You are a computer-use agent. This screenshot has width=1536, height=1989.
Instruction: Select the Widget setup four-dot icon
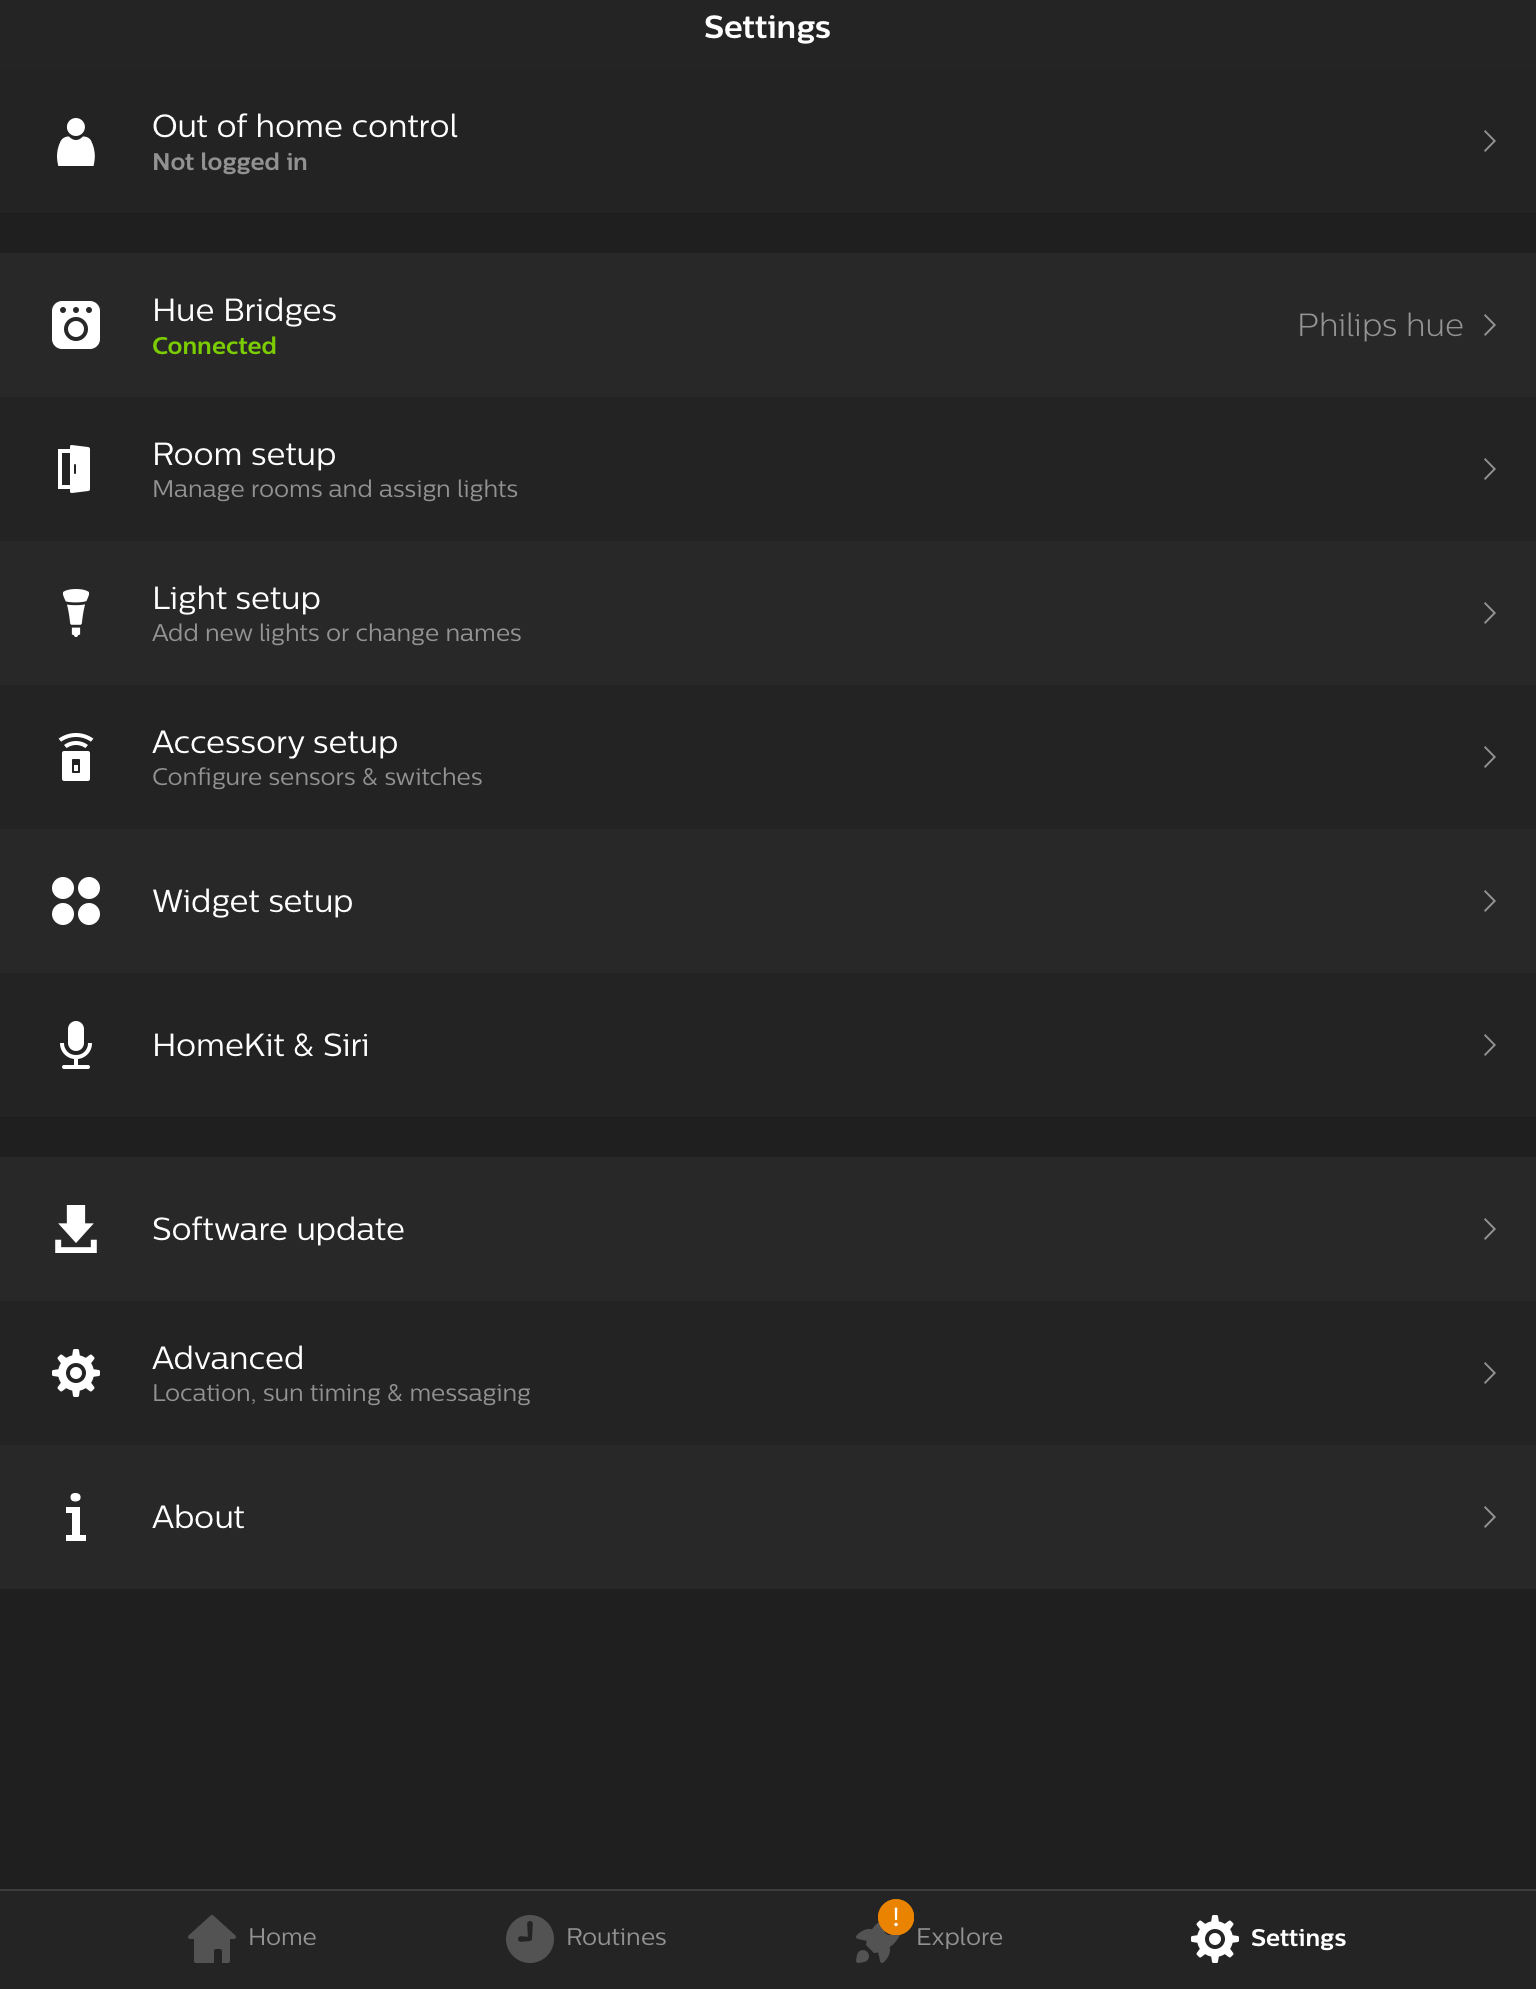[x=76, y=901]
